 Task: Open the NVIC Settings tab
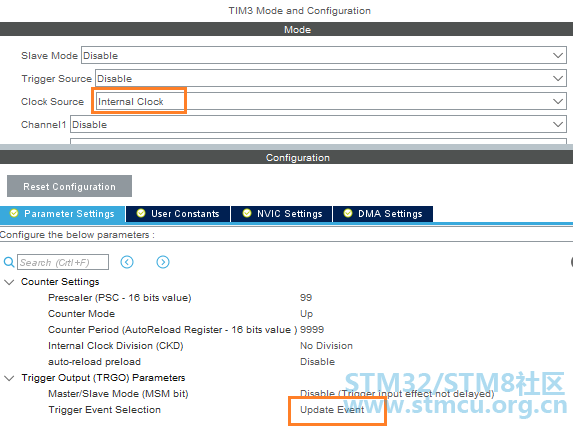point(282,214)
